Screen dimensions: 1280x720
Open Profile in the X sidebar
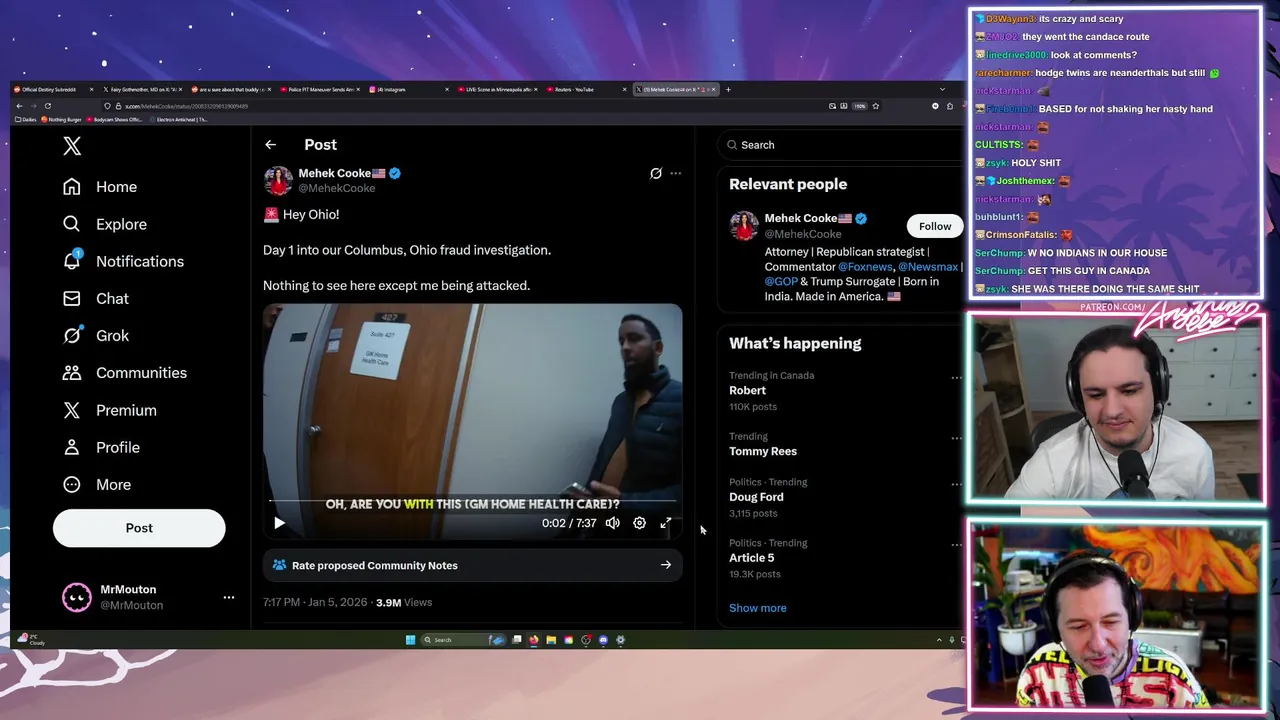101,447
